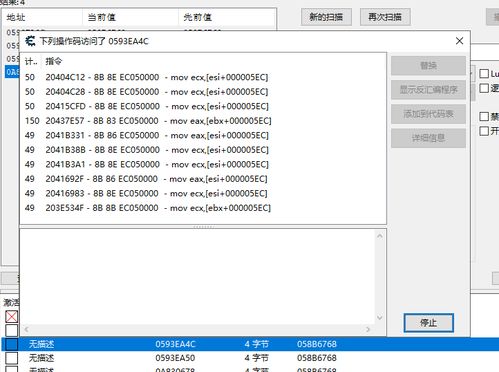The width and height of the screenshot is (499, 372).
Task: Click the scroll down arrow in details pane
Action: coord(380,318)
